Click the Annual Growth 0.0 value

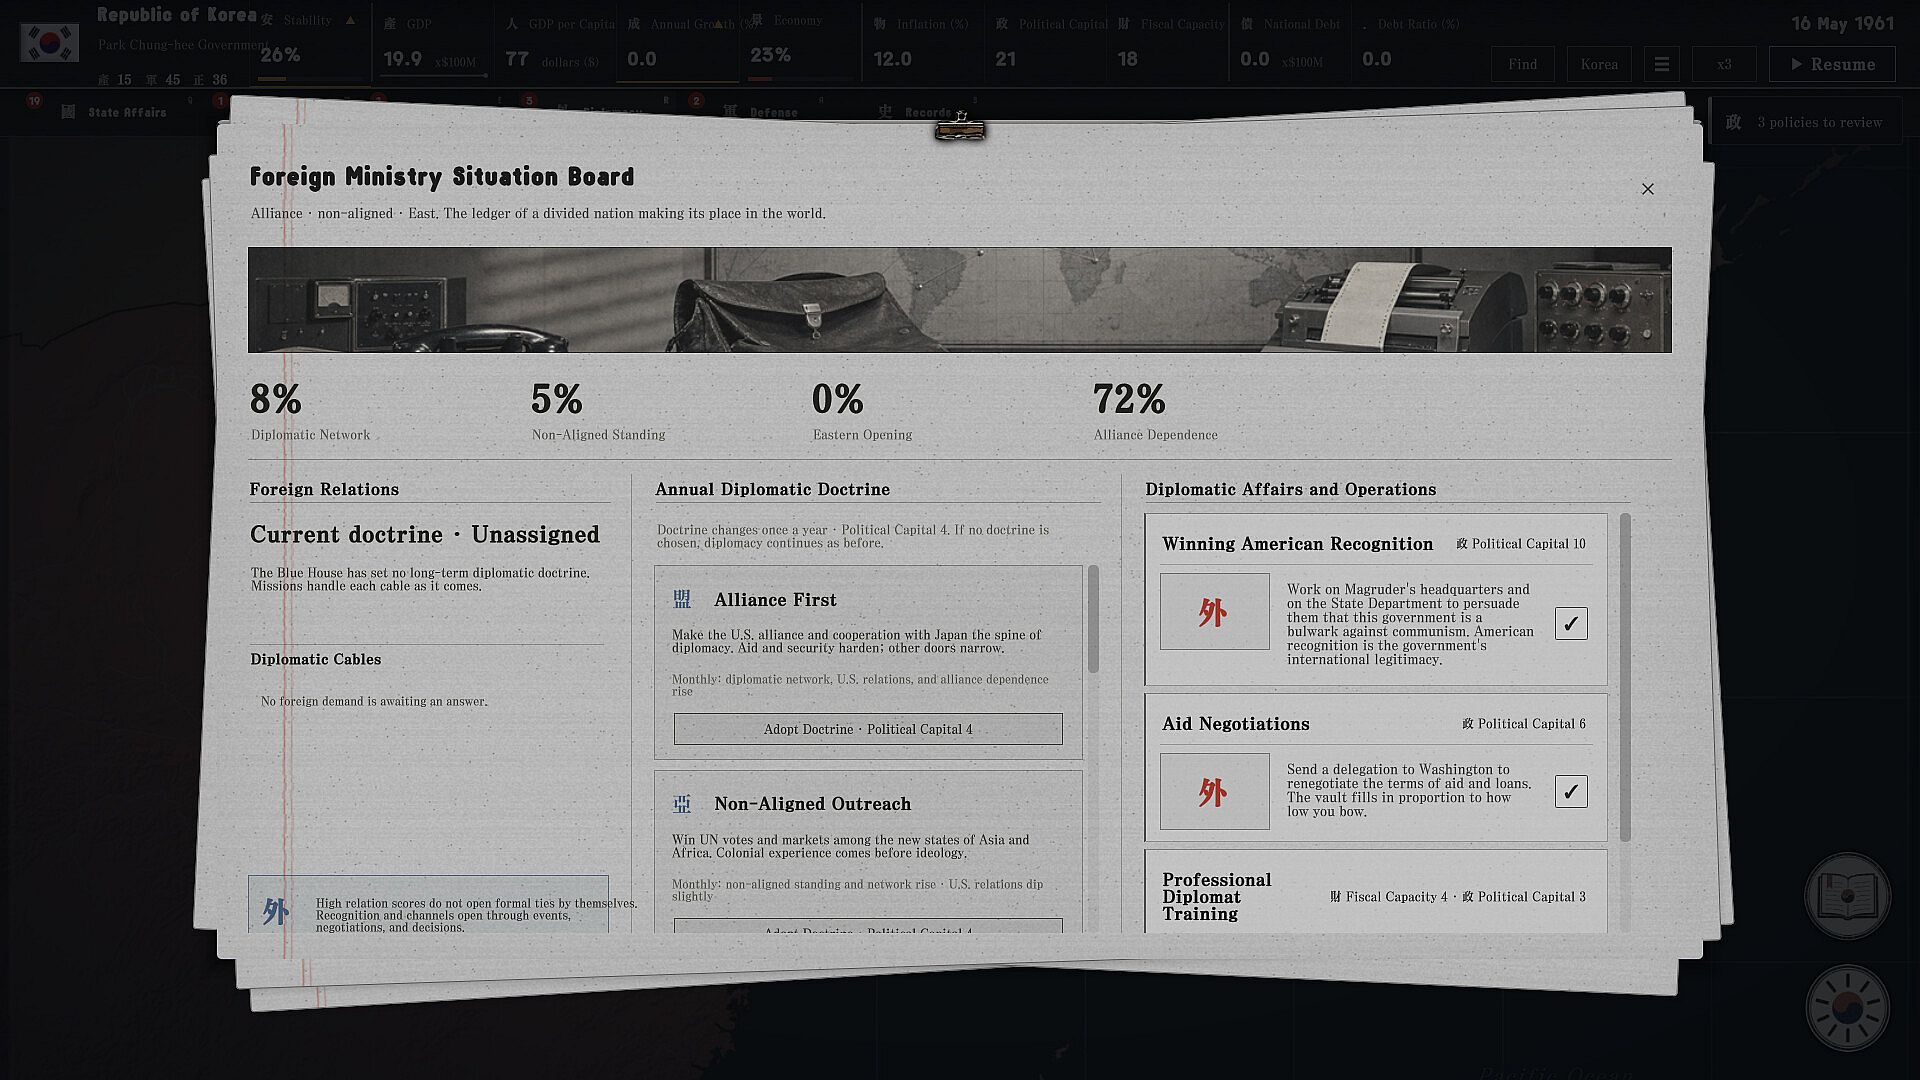[x=642, y=59]
